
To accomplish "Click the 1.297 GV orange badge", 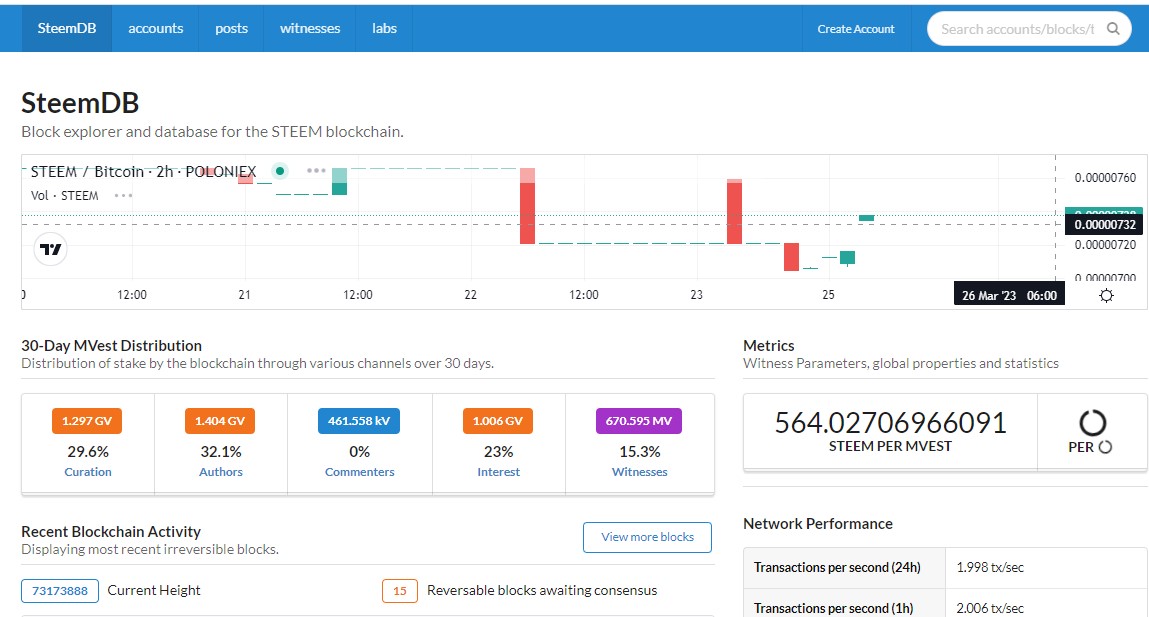I will tap(87, 421).
